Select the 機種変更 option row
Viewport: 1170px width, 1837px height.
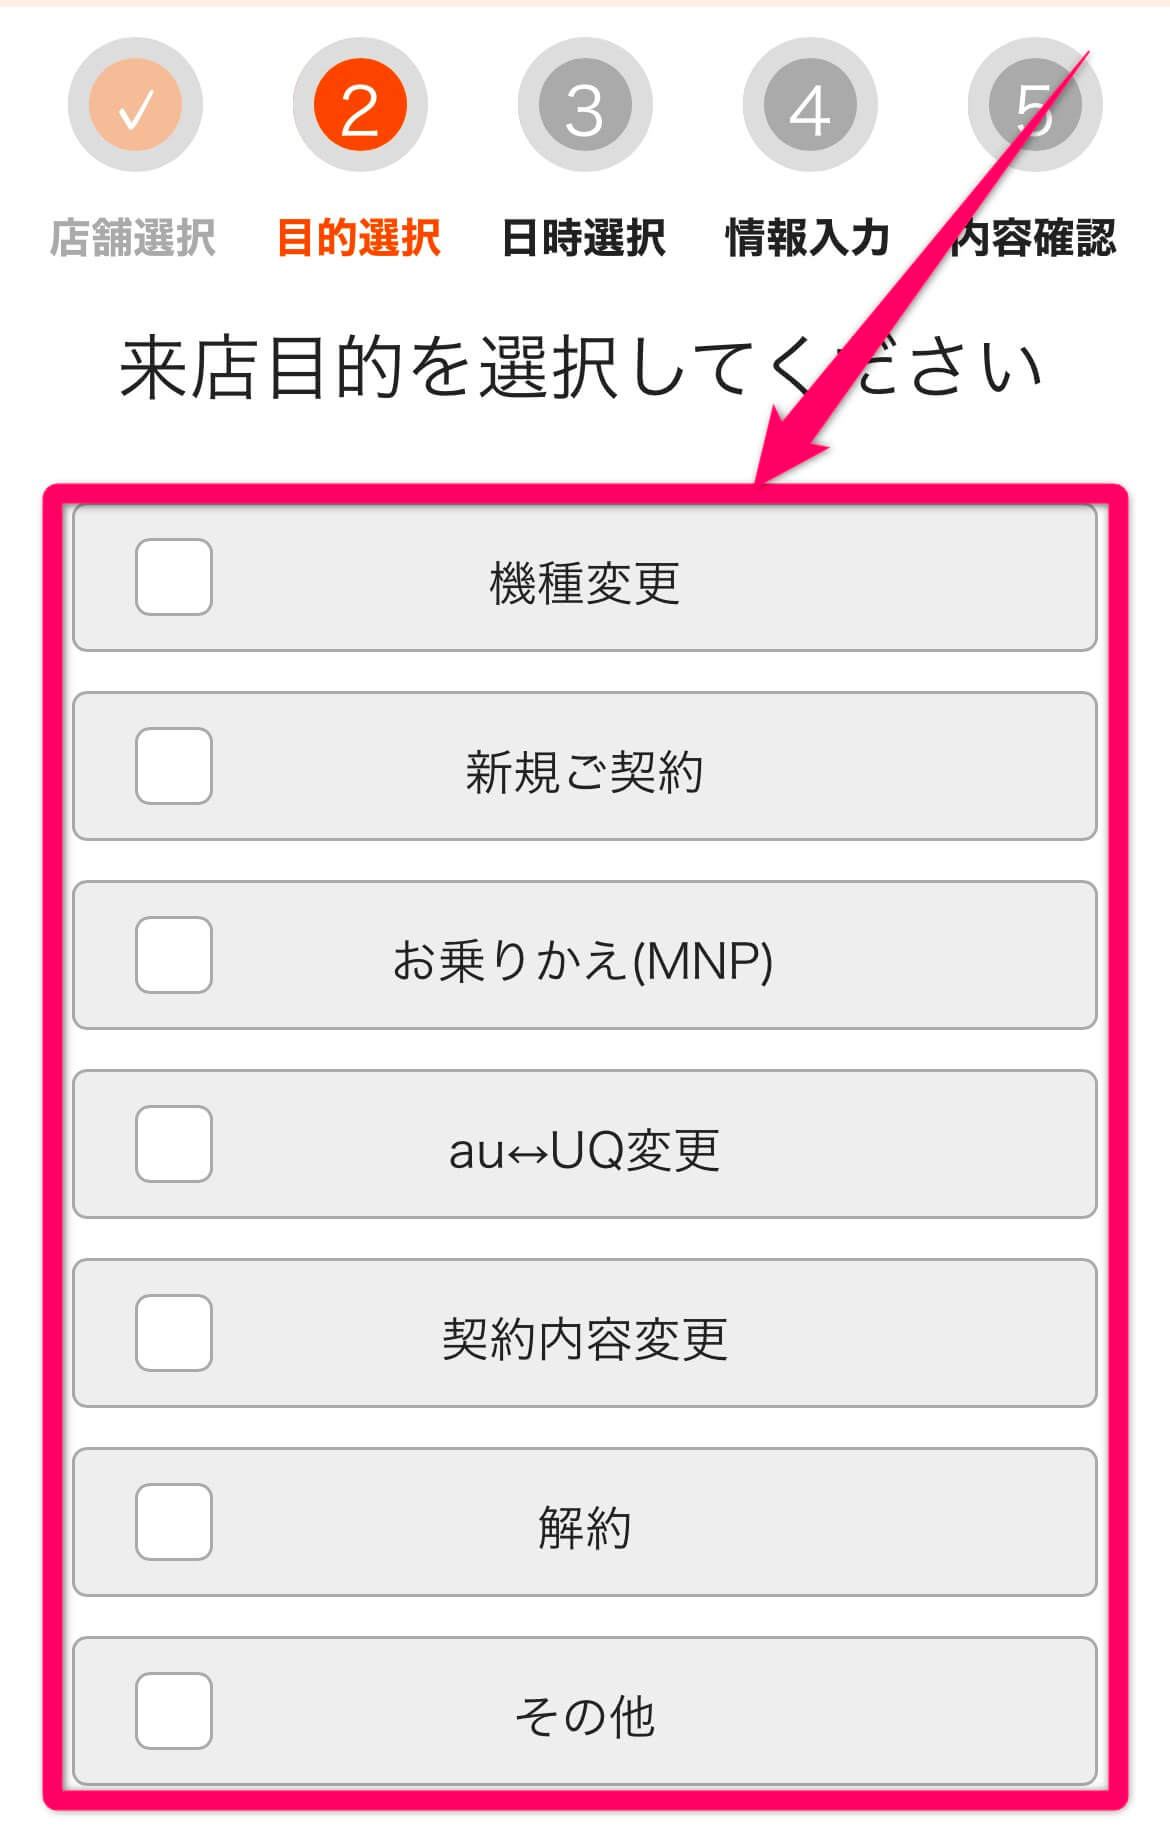tap(585, 577)
